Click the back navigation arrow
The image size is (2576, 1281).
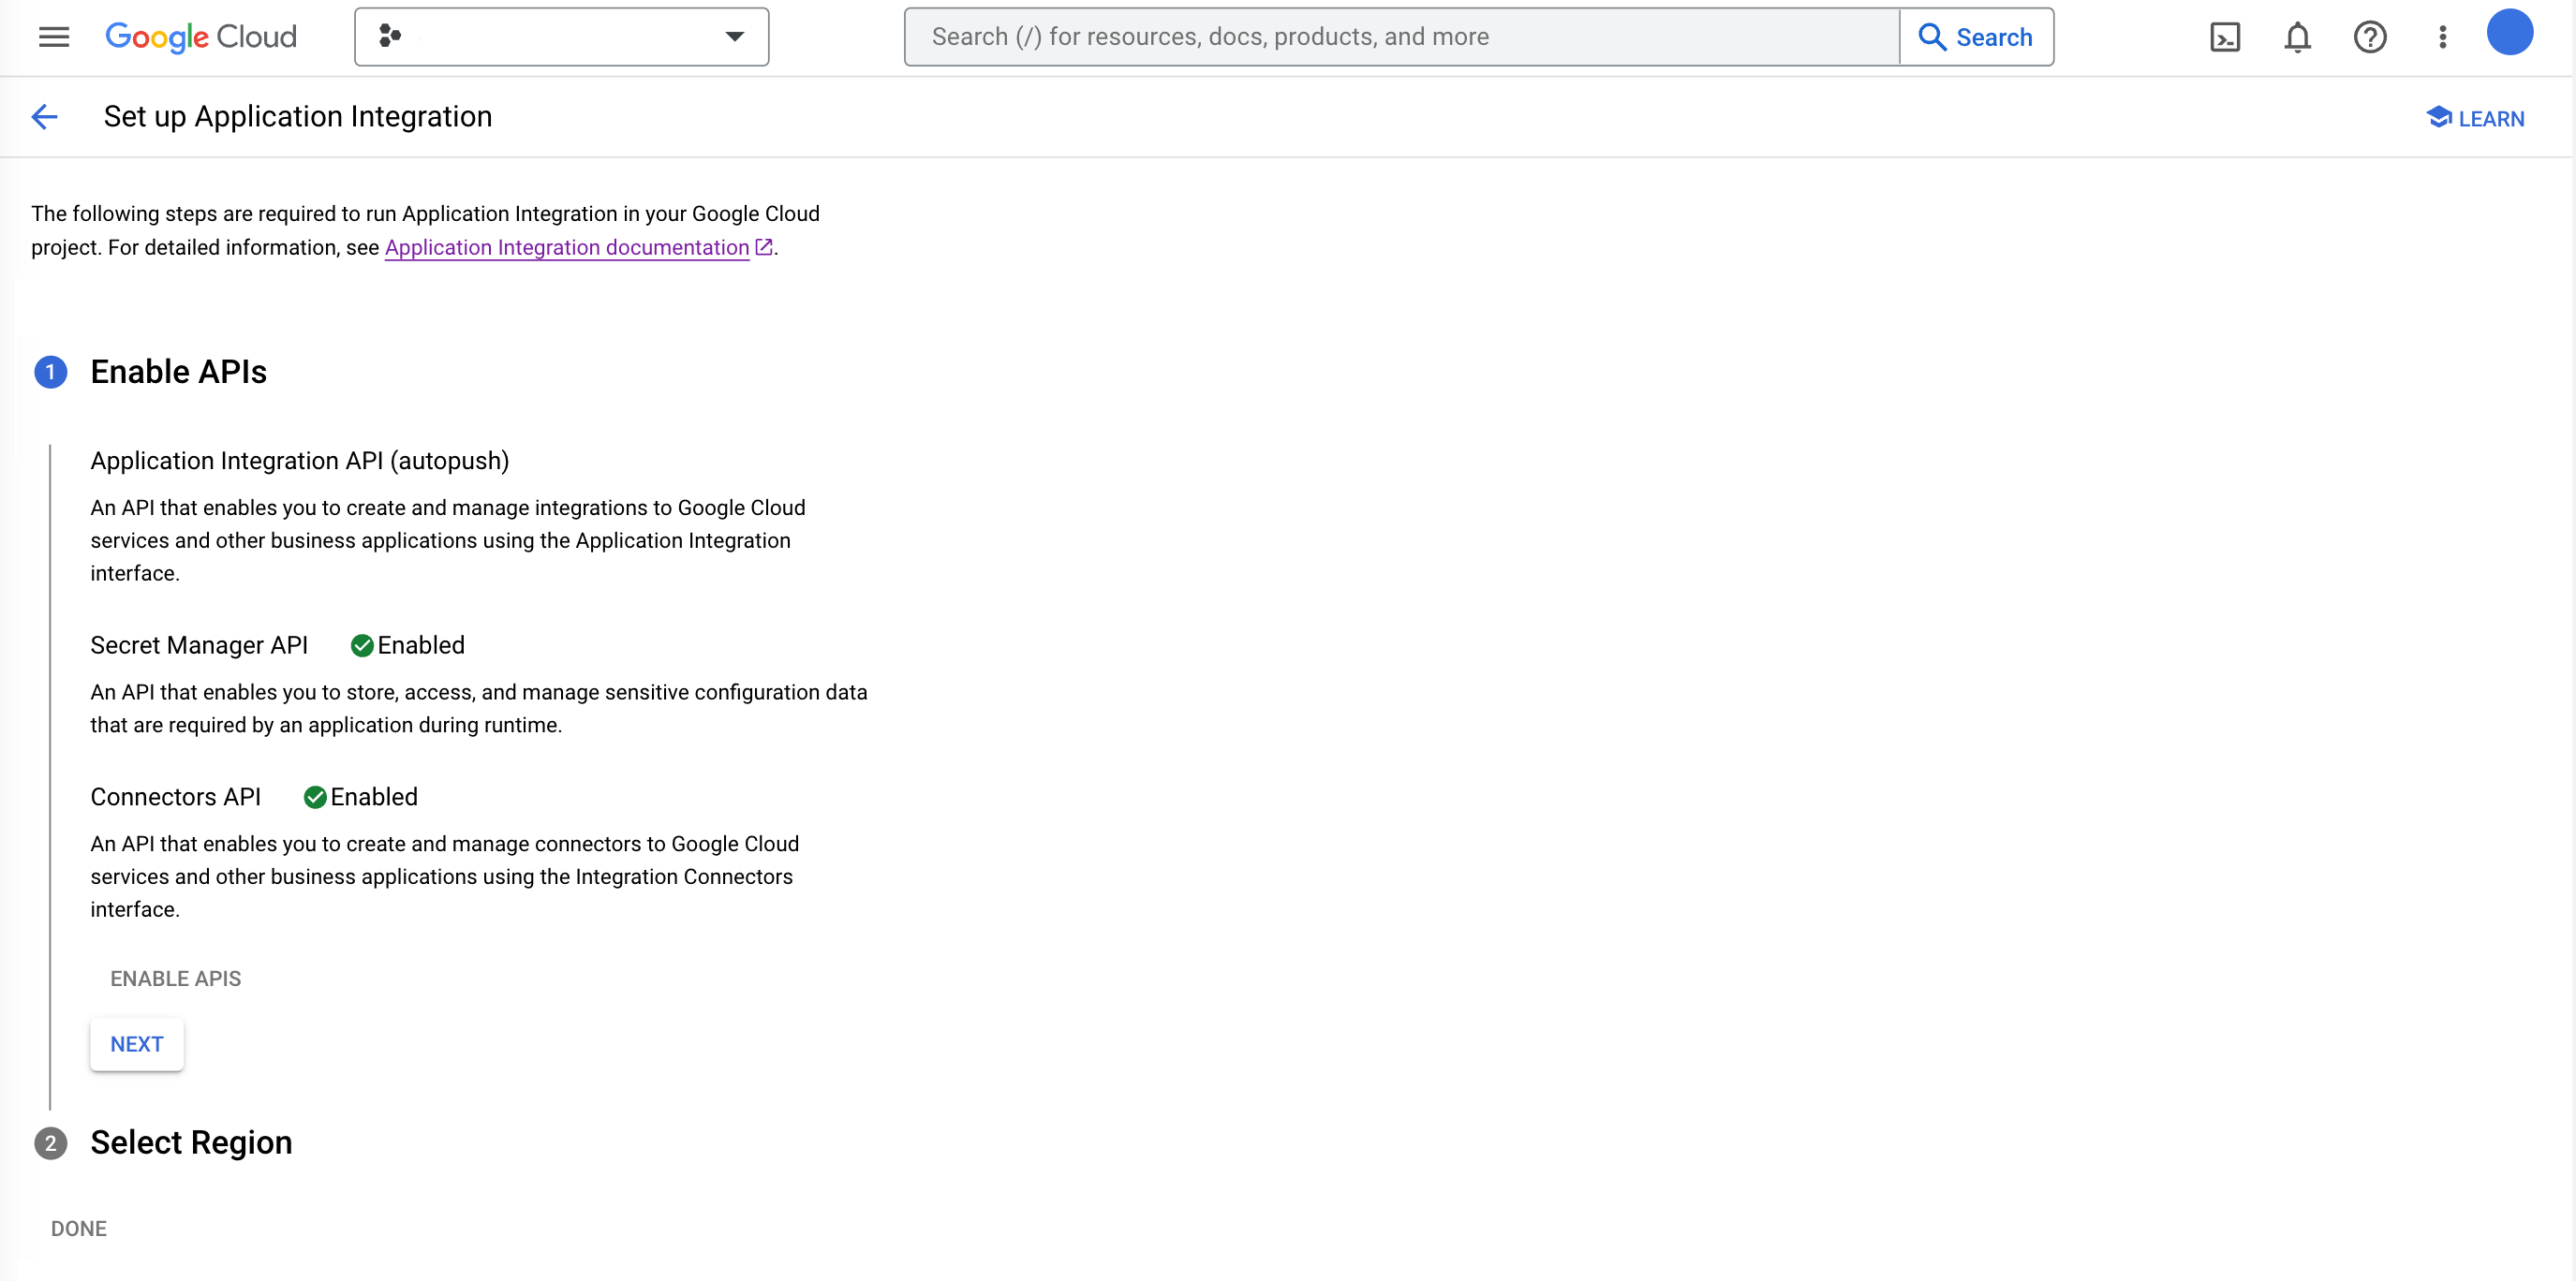[46, 115]
